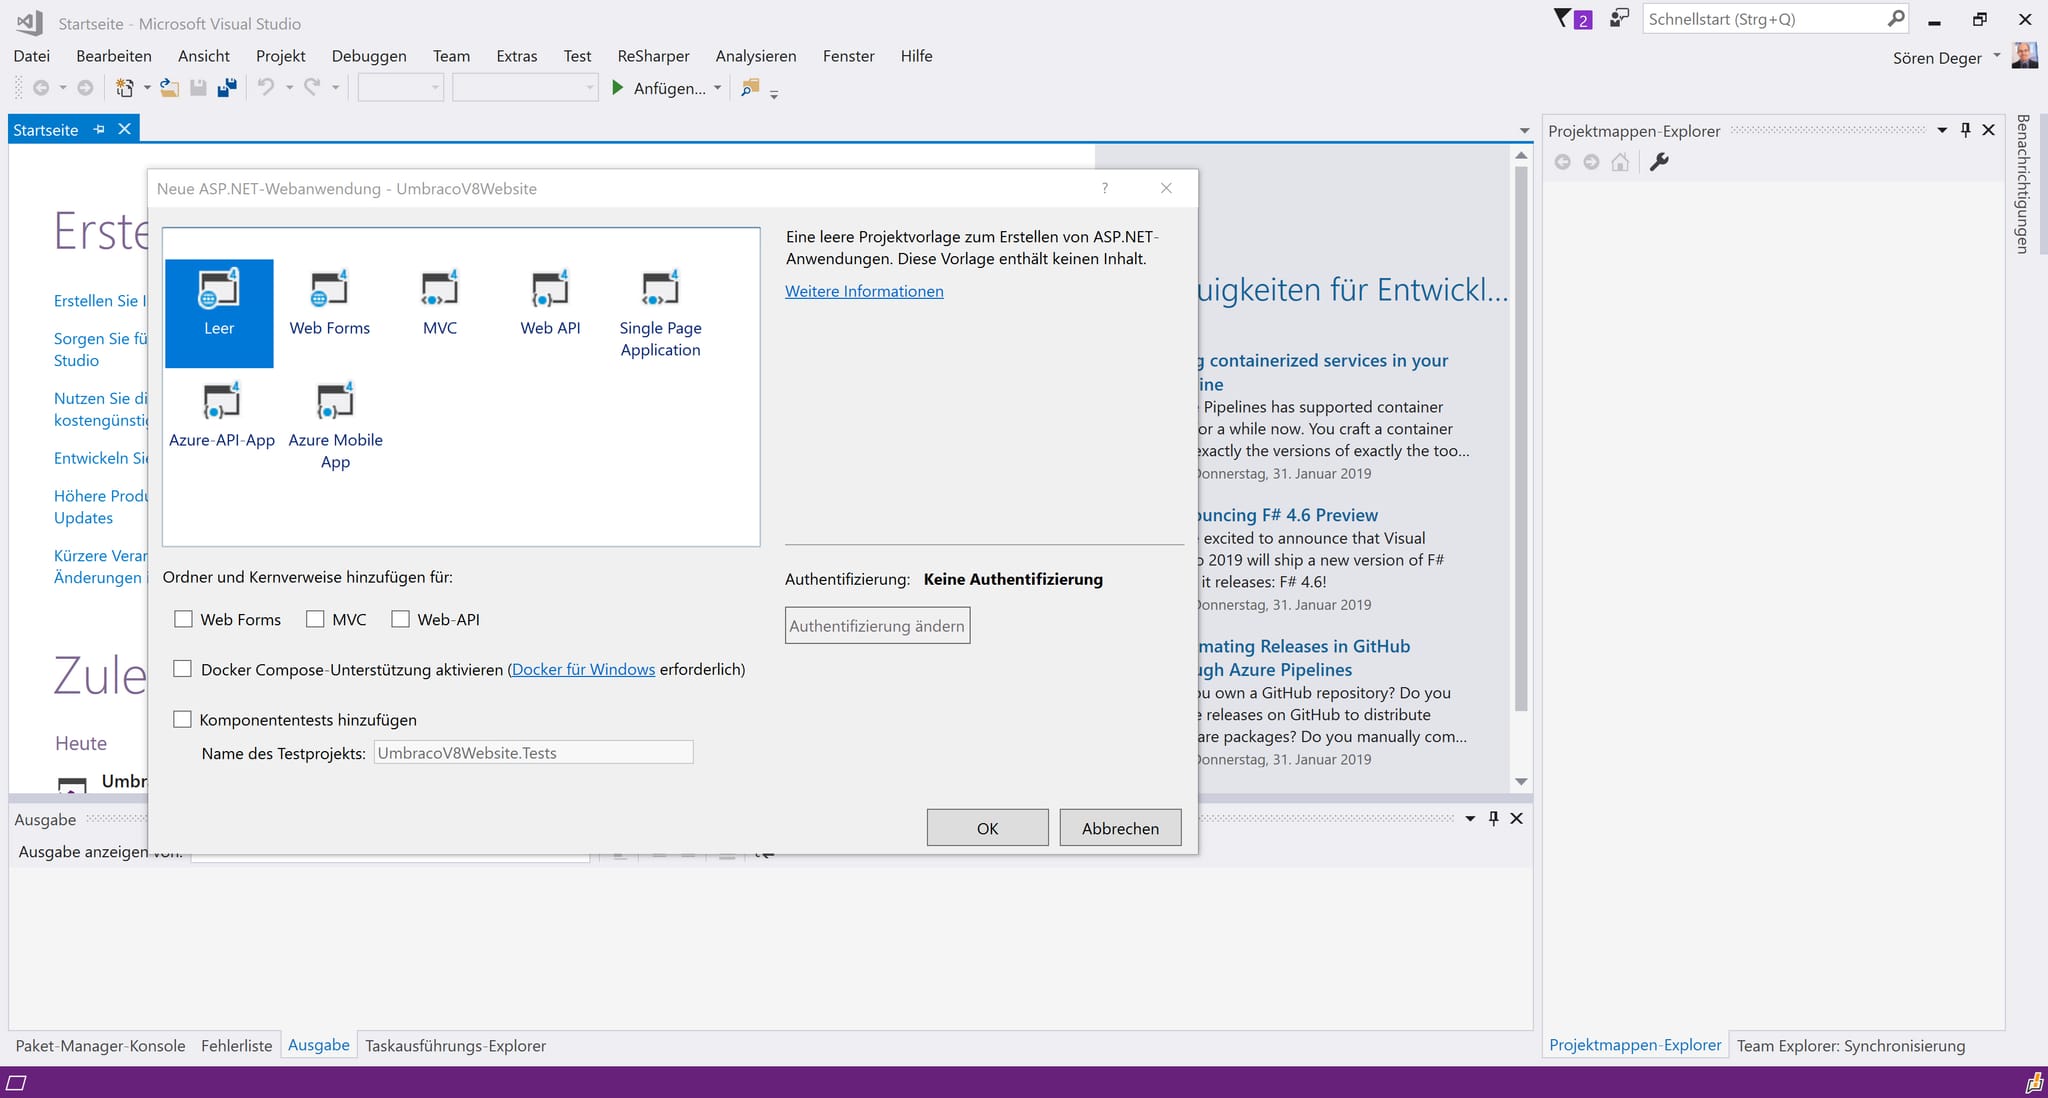2048x1098 pixels.
Task: Open the Weitere Informationen link
Action: (864, 291)
